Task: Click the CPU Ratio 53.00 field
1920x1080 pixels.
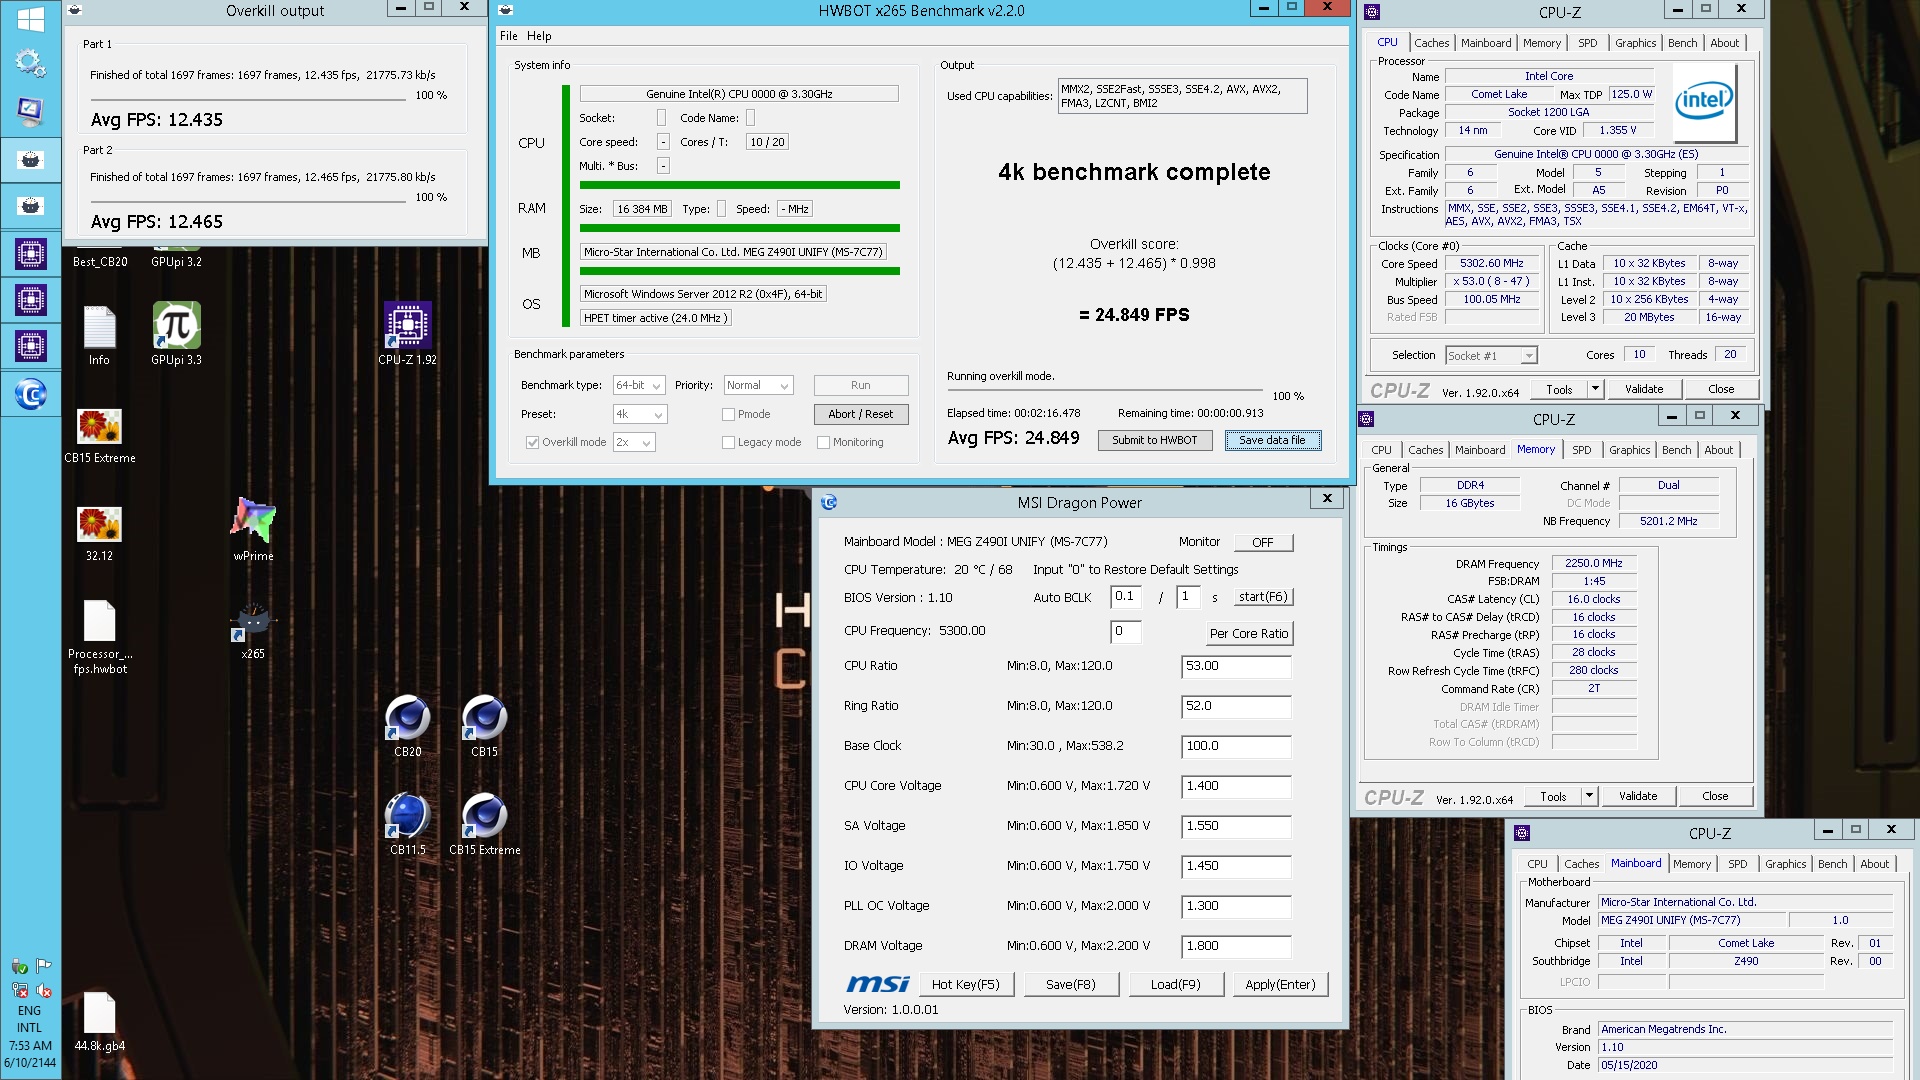Action: tap(1236, 666)
